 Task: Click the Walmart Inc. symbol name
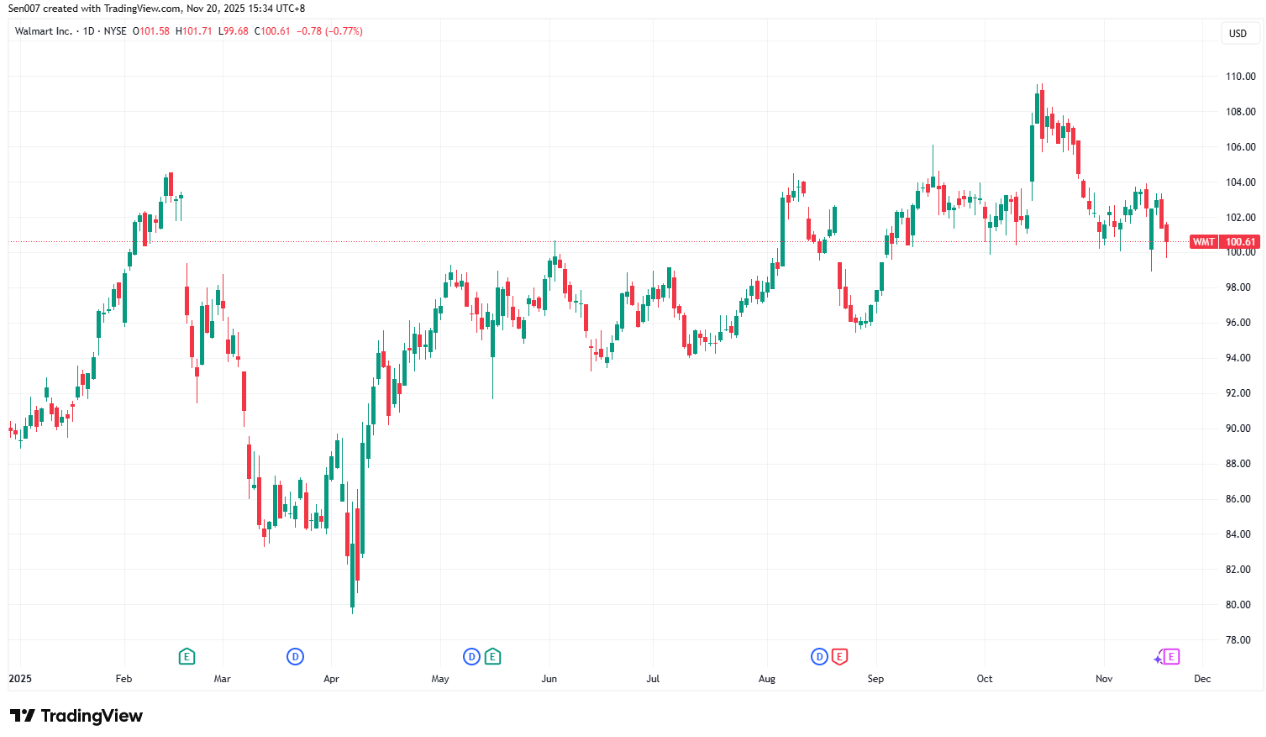[44, 31]
